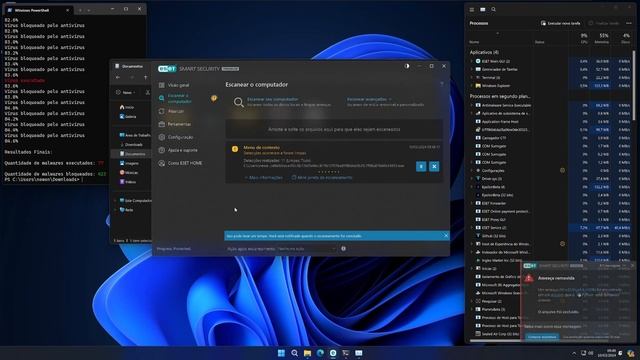This screenshot has height=360, width=640.
Task: Open Task Manager more options ellipsis
Action: [x=629, y=23]
